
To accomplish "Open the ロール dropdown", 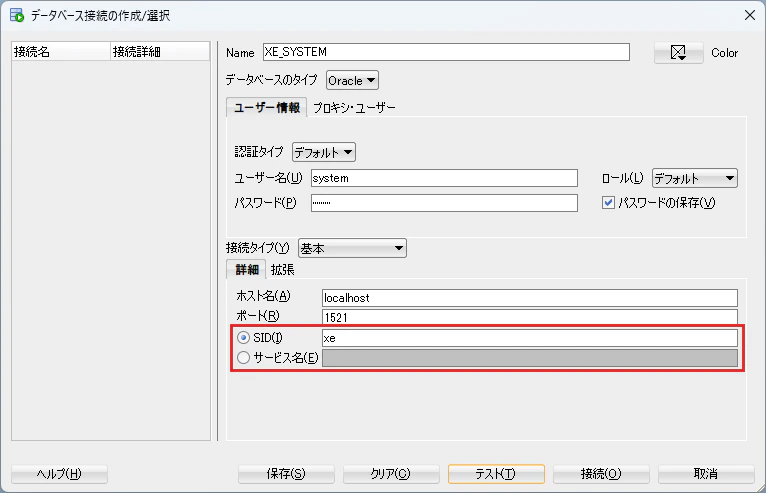I will (x=694, y=178).
